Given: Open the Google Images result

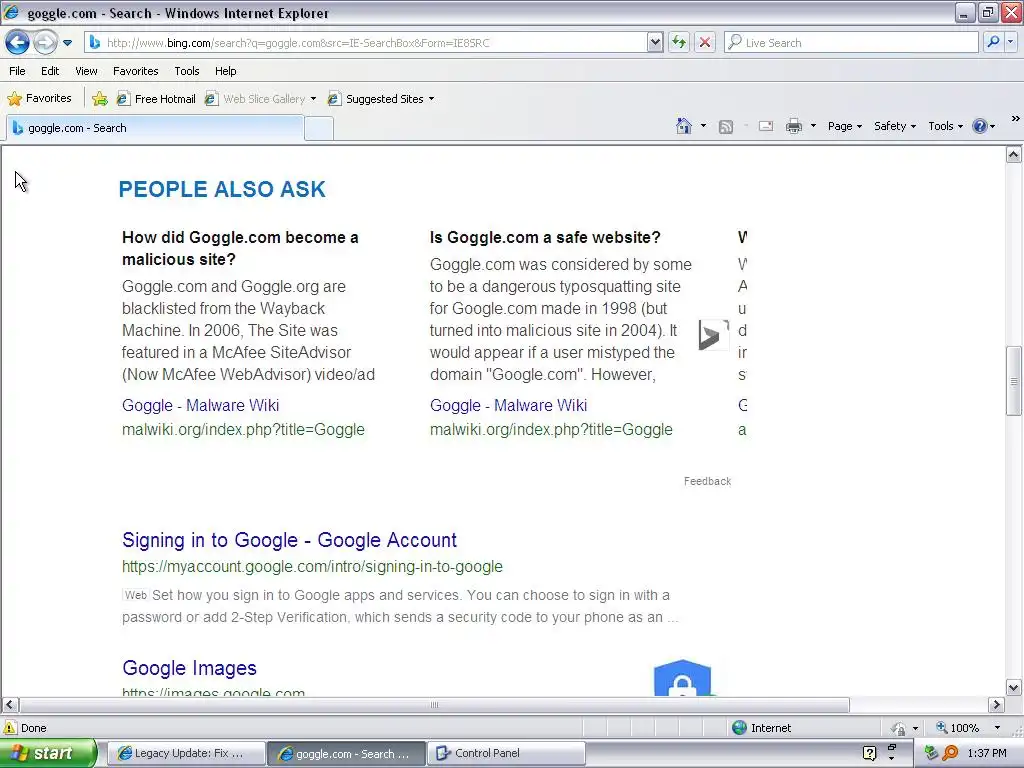Looking at the screenshot, I should click(189, 668).
